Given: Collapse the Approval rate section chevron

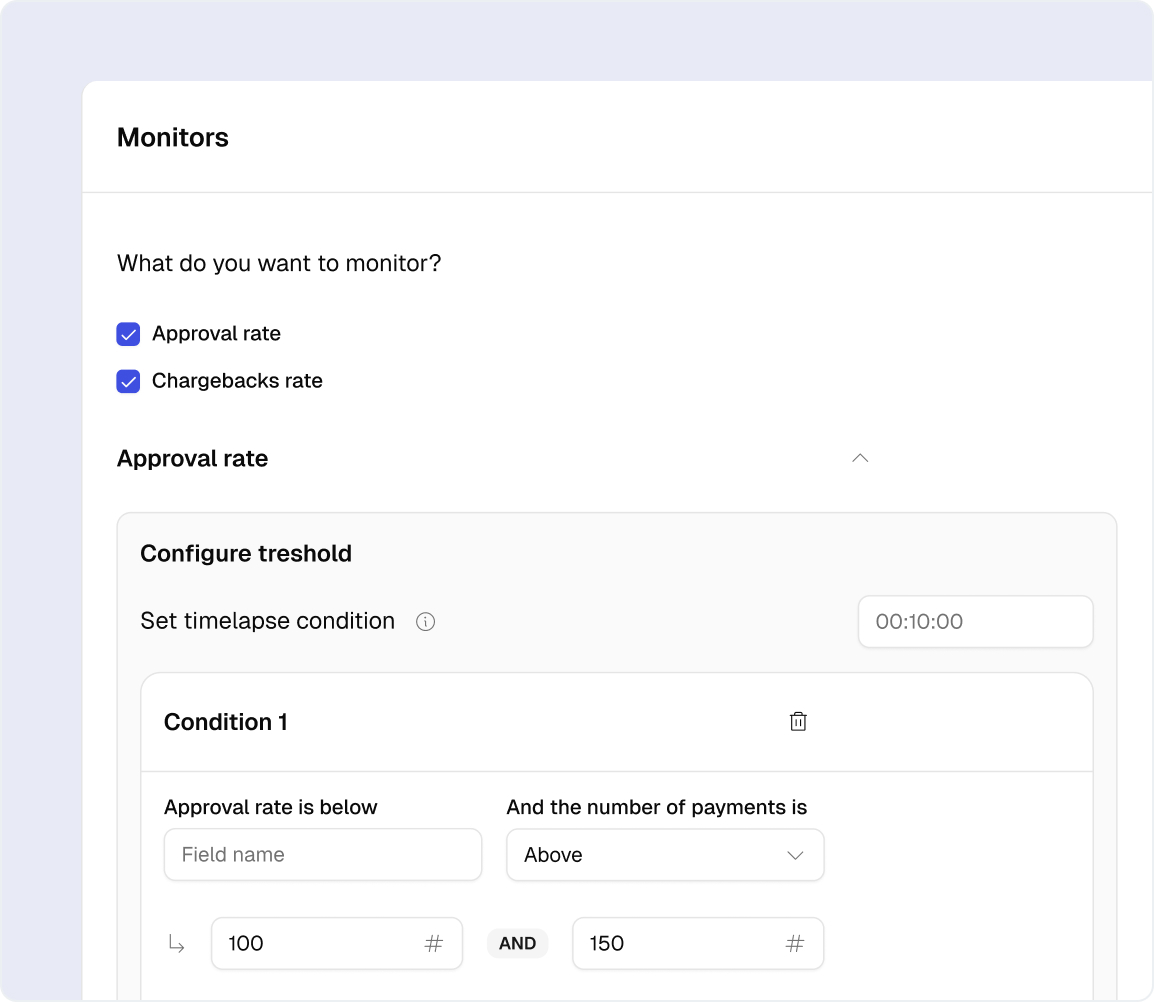Looking at the screenshot, I should (x=860, y=459).
